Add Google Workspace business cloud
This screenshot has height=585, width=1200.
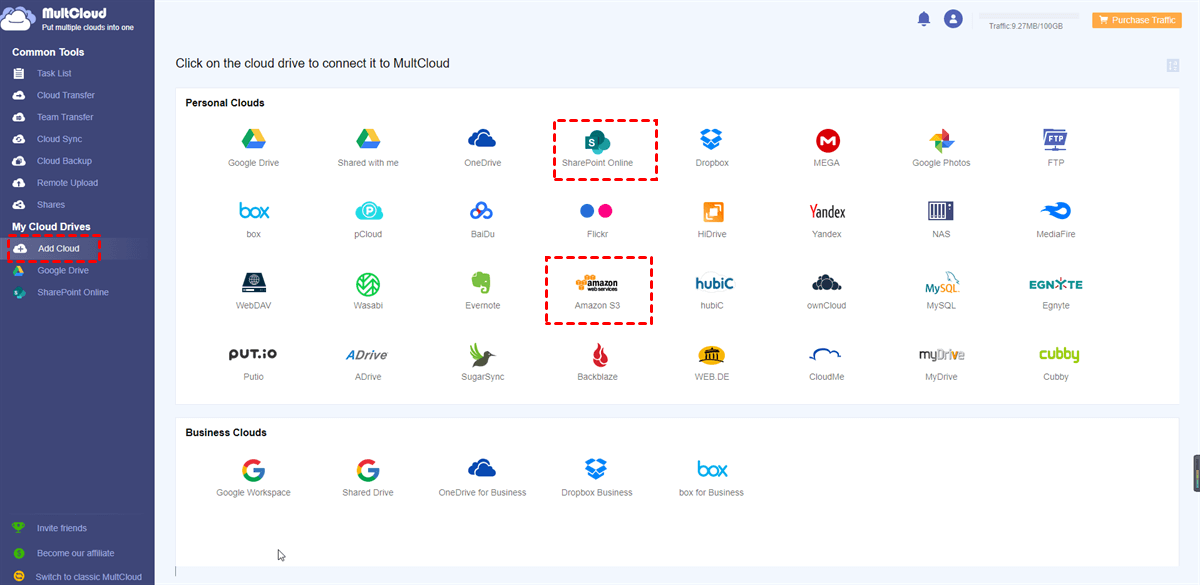click(x=253, y=478)
